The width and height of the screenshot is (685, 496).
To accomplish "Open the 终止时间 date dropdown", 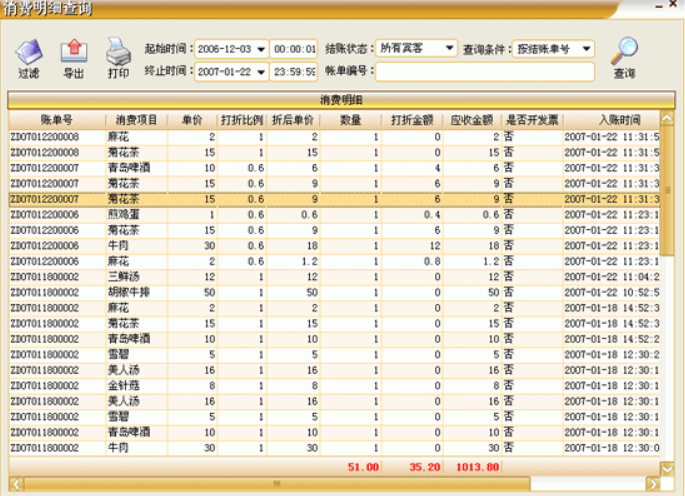I will tap(260, 72).
